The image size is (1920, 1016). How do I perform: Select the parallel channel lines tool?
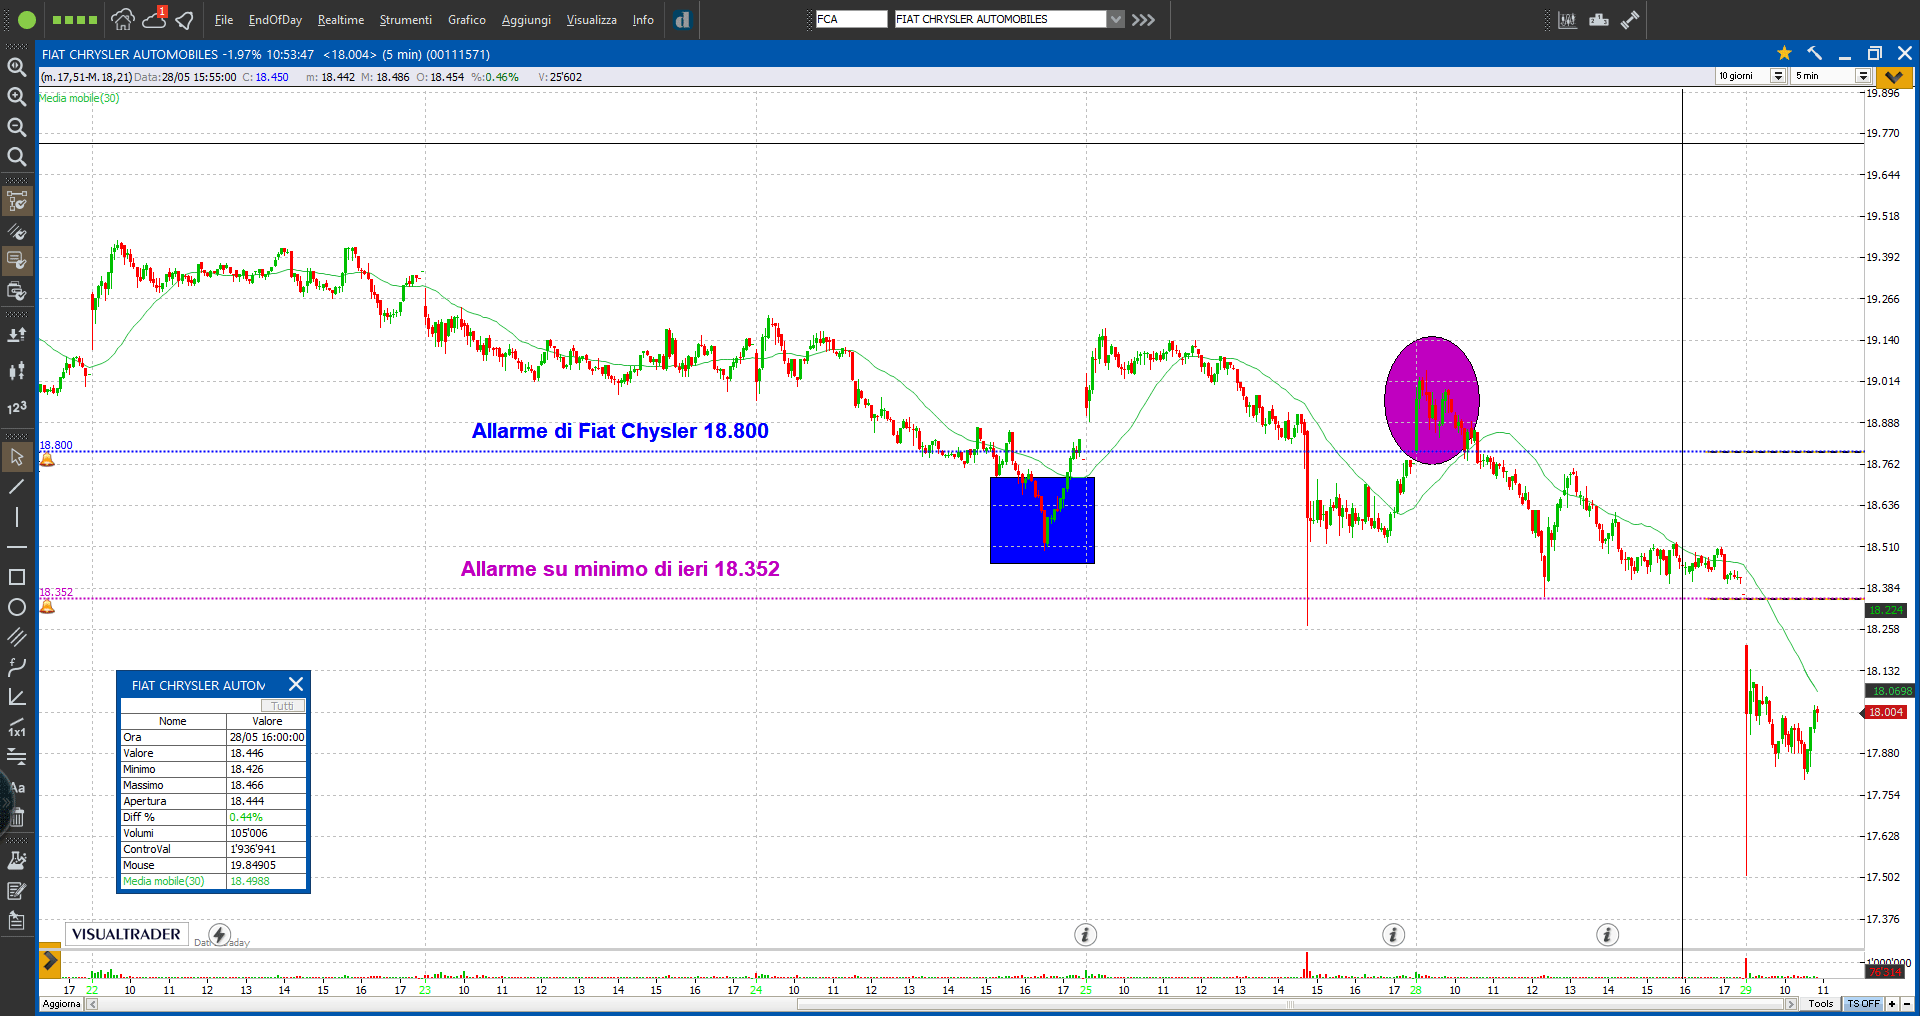pos(17,637)
